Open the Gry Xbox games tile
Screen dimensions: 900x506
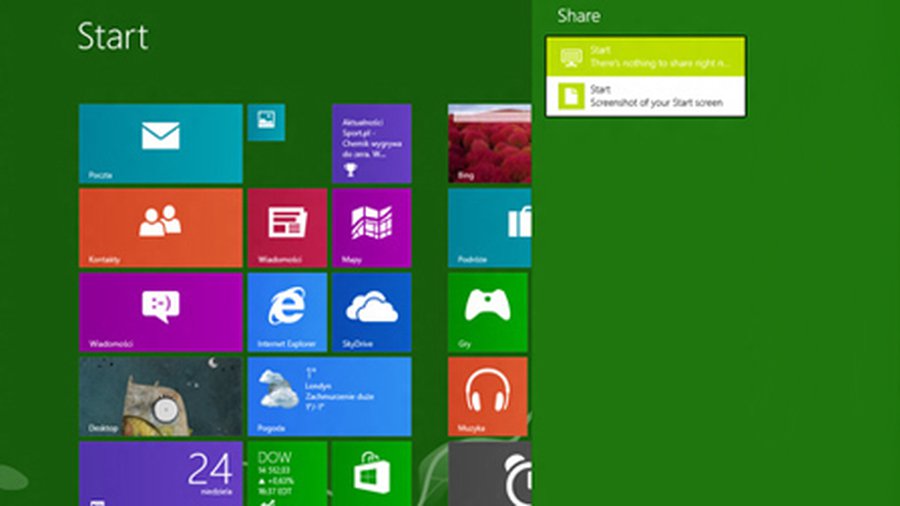(487, 312)
